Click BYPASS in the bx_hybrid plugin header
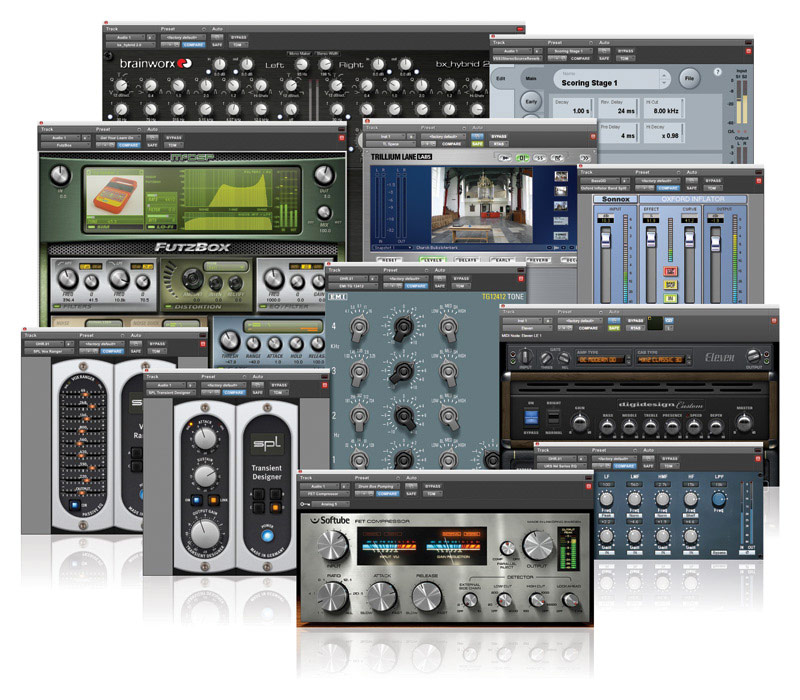Viewport: 800px width, 700px height. click(x=238, y=37)
